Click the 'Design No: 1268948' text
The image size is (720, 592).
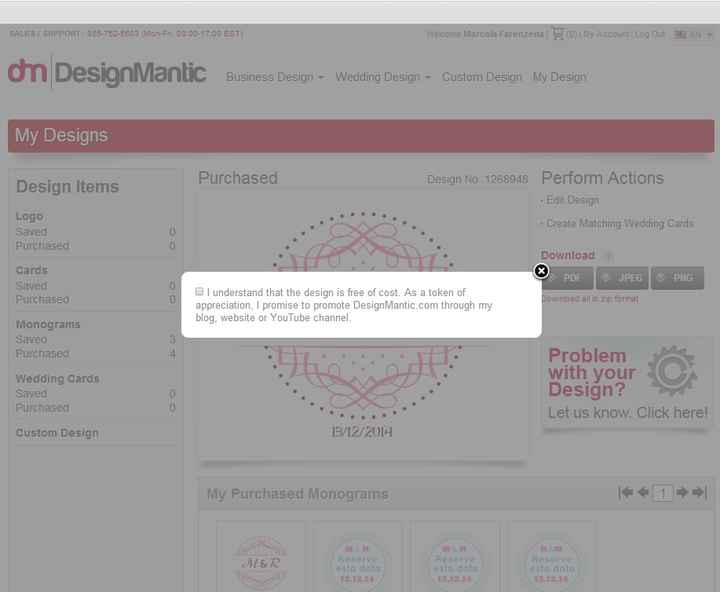477,179
